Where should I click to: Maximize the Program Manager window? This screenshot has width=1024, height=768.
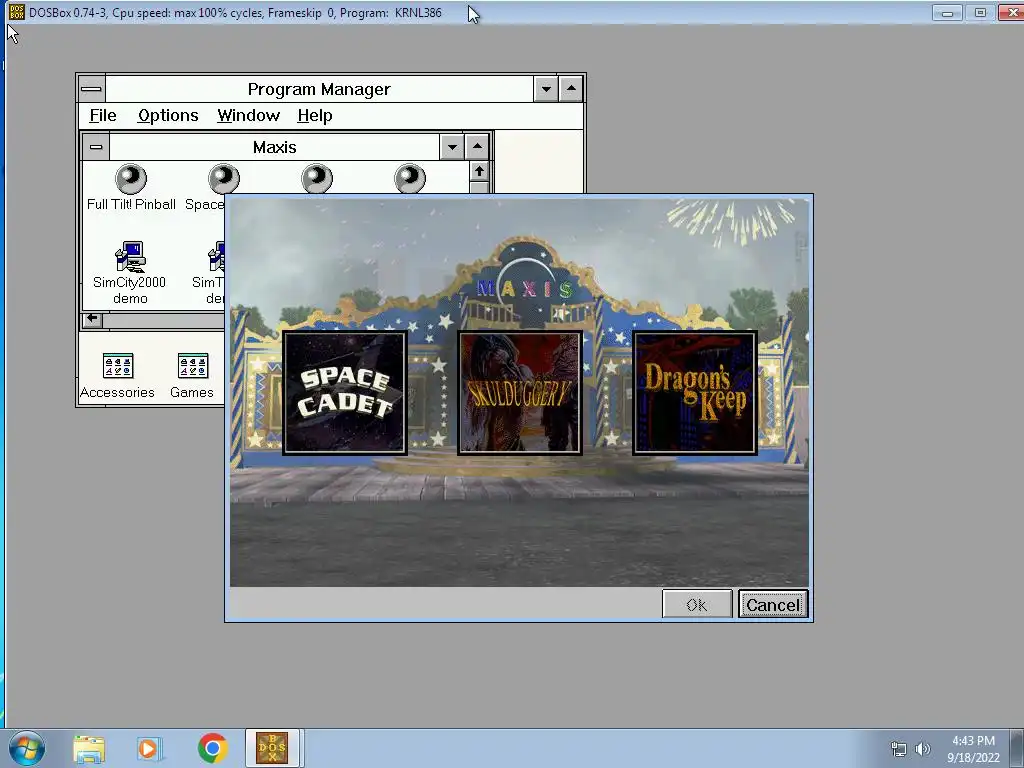tap(571, 89)
